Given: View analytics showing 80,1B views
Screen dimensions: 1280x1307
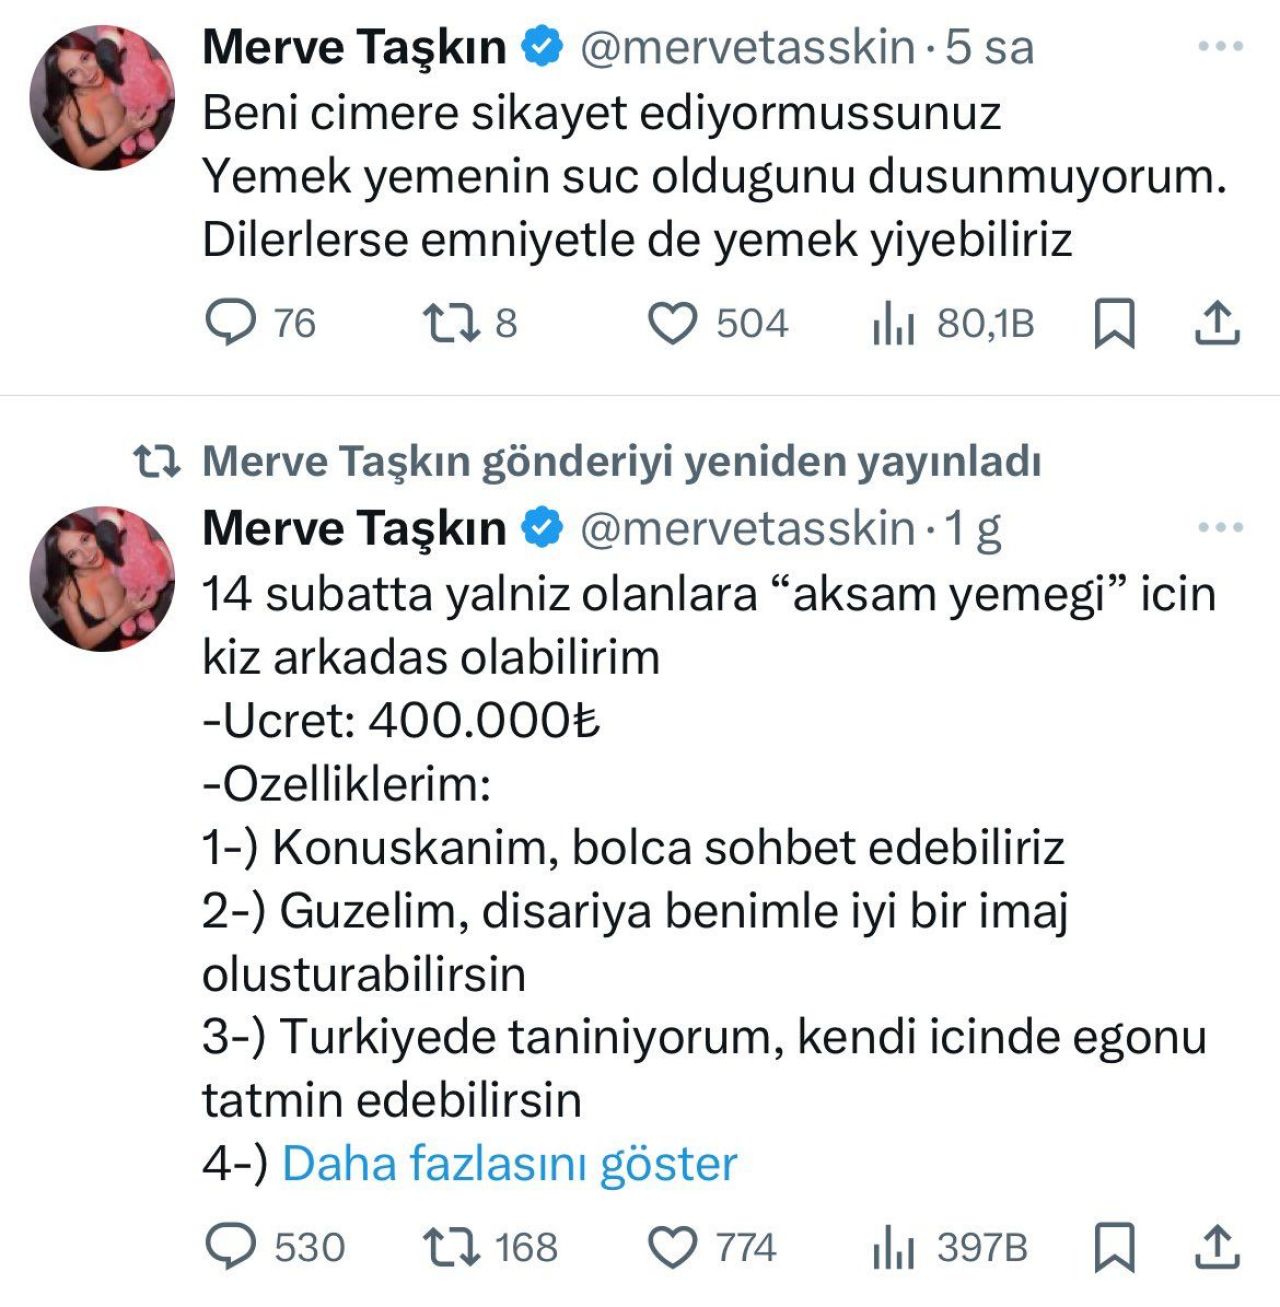Looking at the screenshot, I should click(x=893, y=323).
